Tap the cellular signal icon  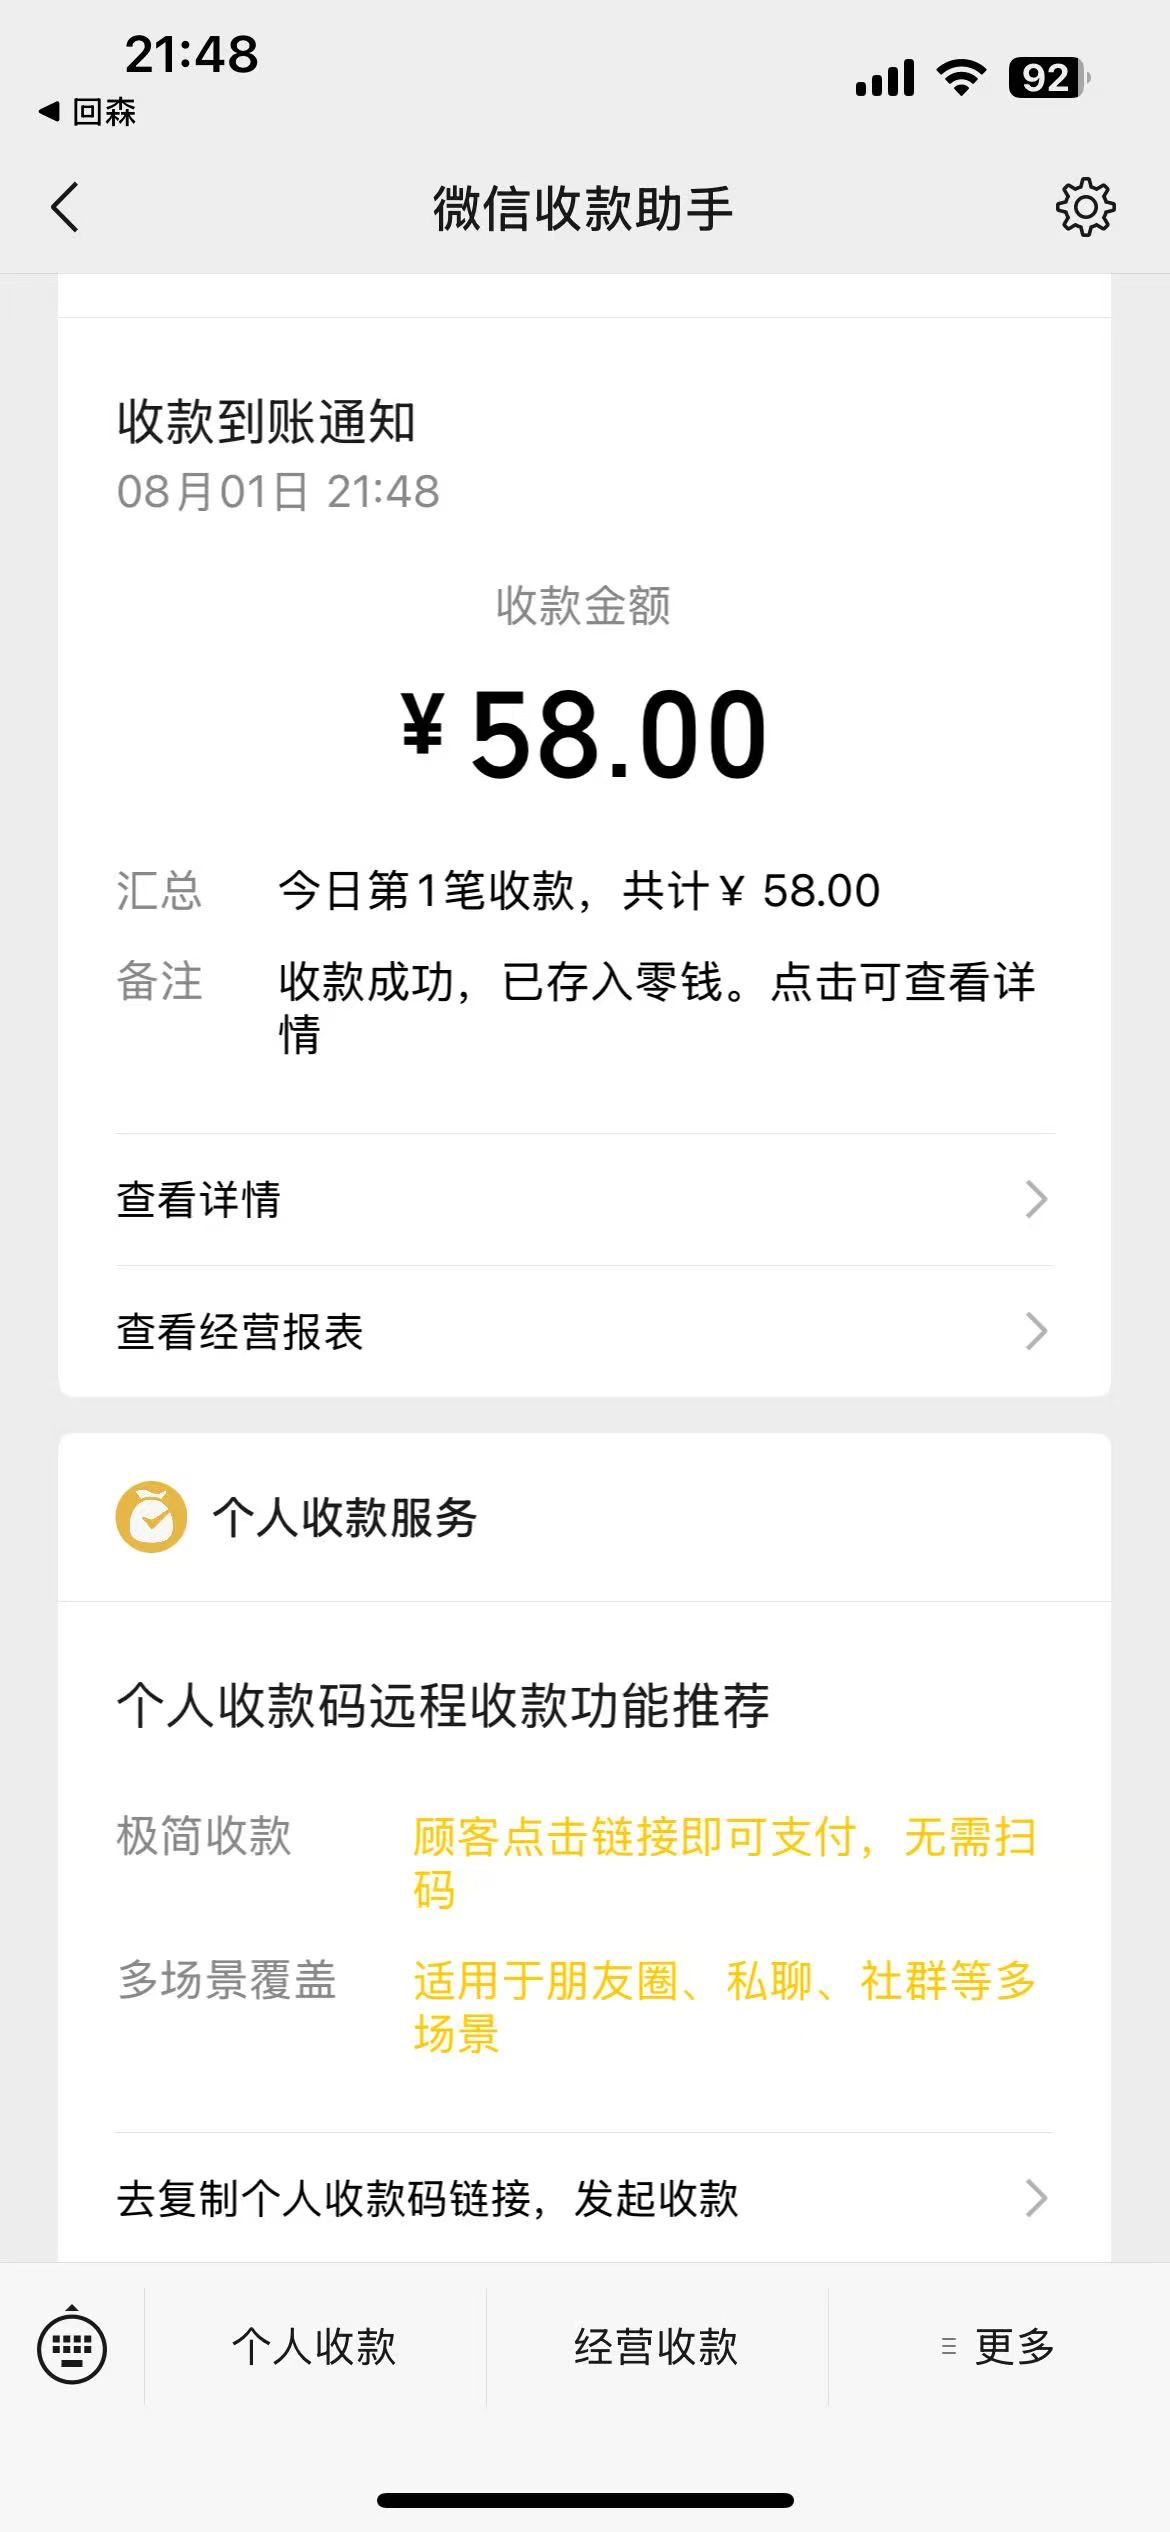pyautogui.click(x=884, y=78)
